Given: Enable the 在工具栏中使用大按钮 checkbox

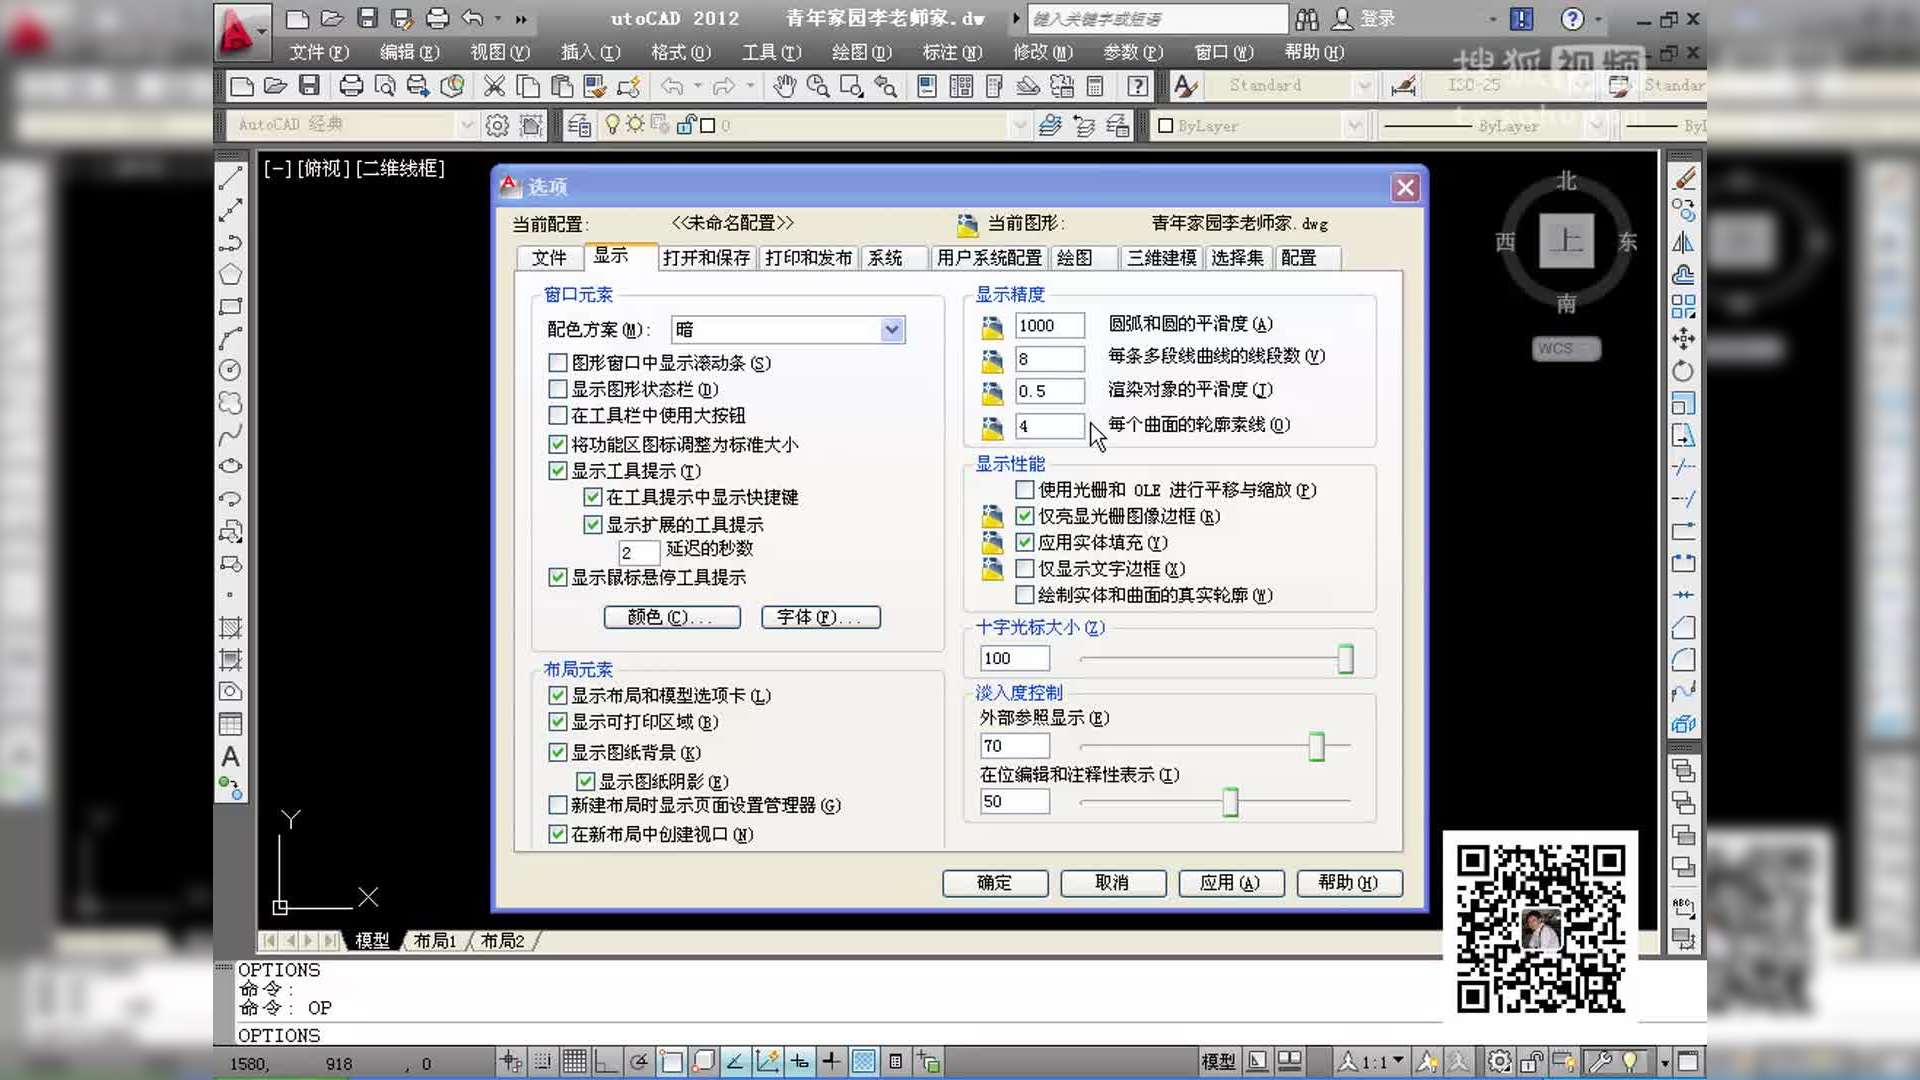Looking at the screenshot, I should [x=558, y=416].
